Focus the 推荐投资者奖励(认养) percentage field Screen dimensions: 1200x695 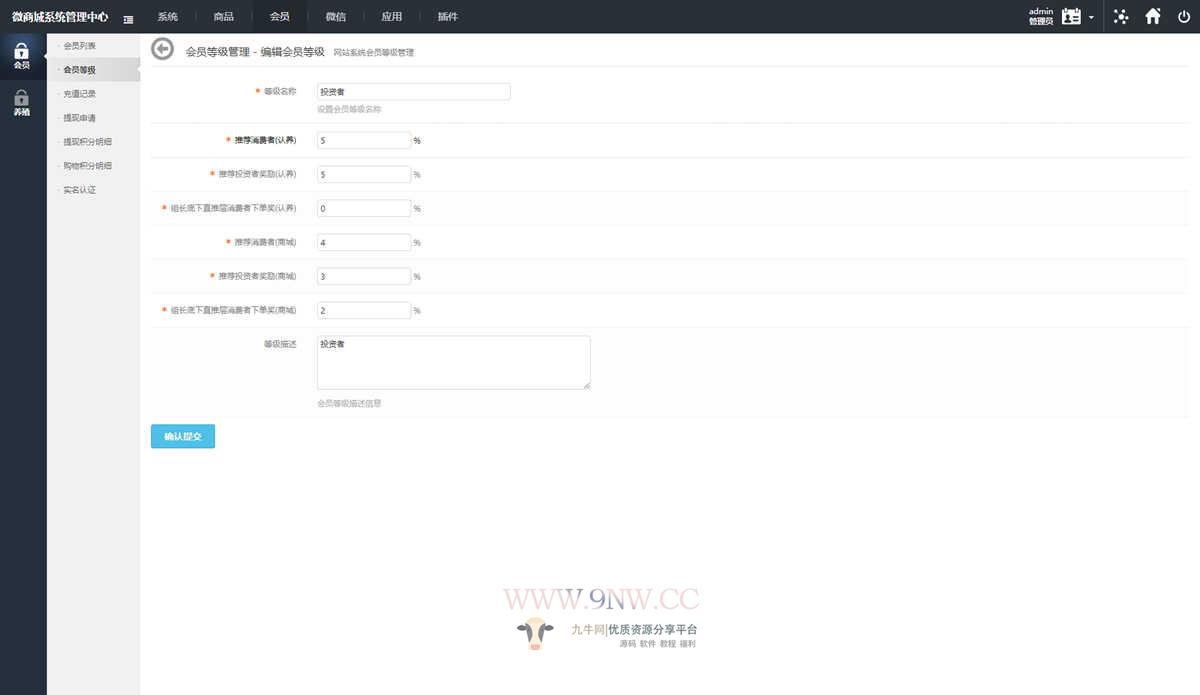(364, 174)
